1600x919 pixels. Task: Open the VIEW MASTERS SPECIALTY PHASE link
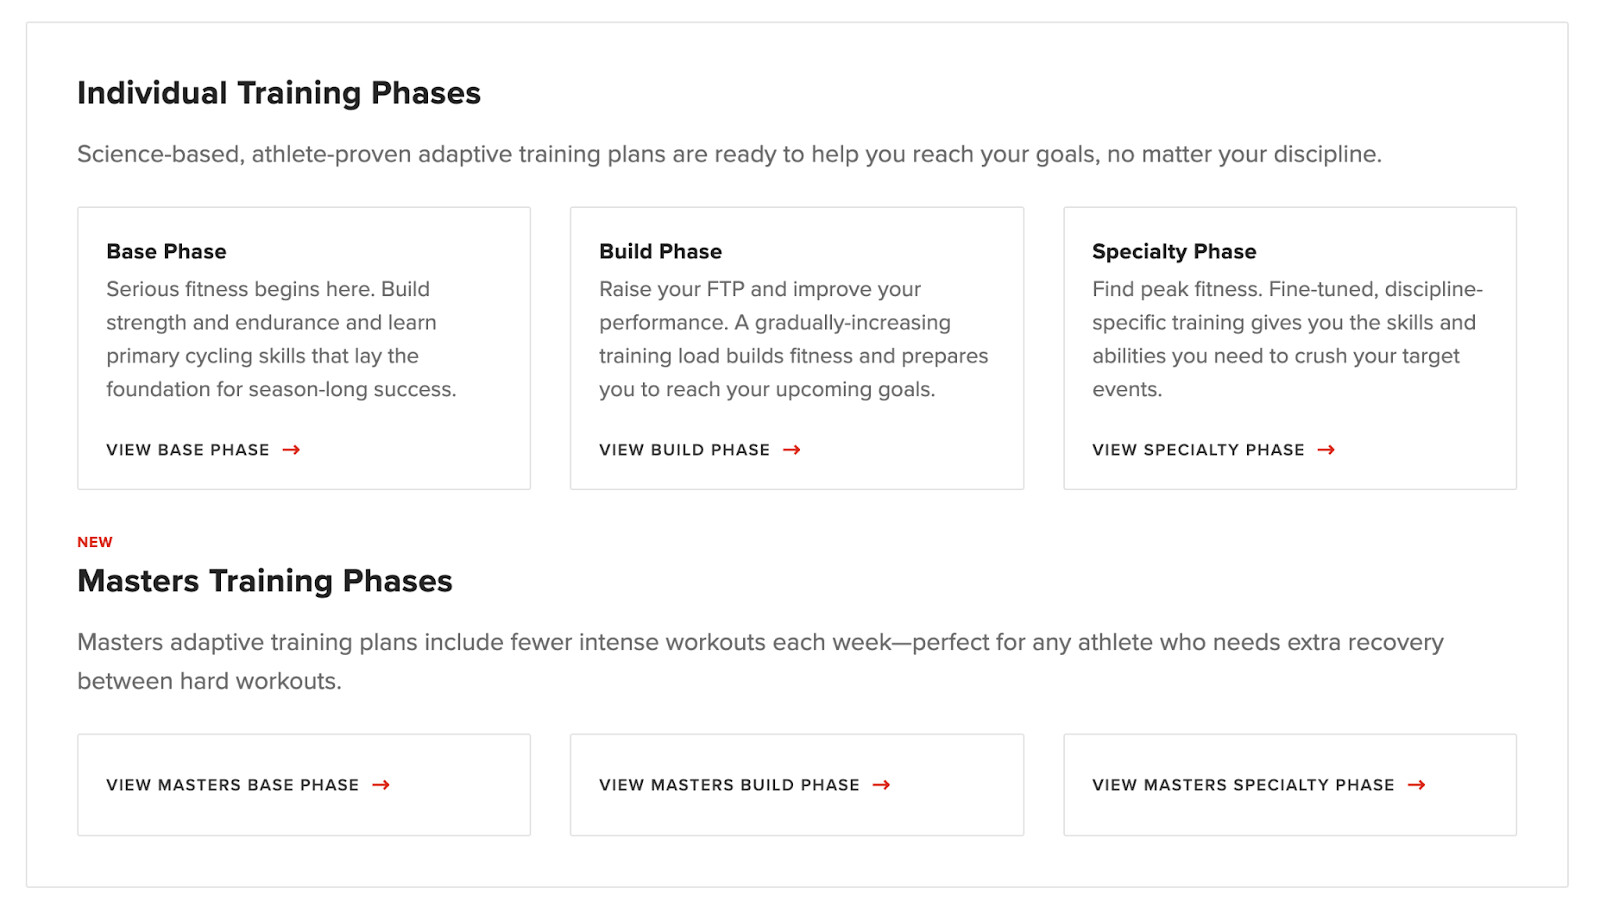coord(1243,785)
